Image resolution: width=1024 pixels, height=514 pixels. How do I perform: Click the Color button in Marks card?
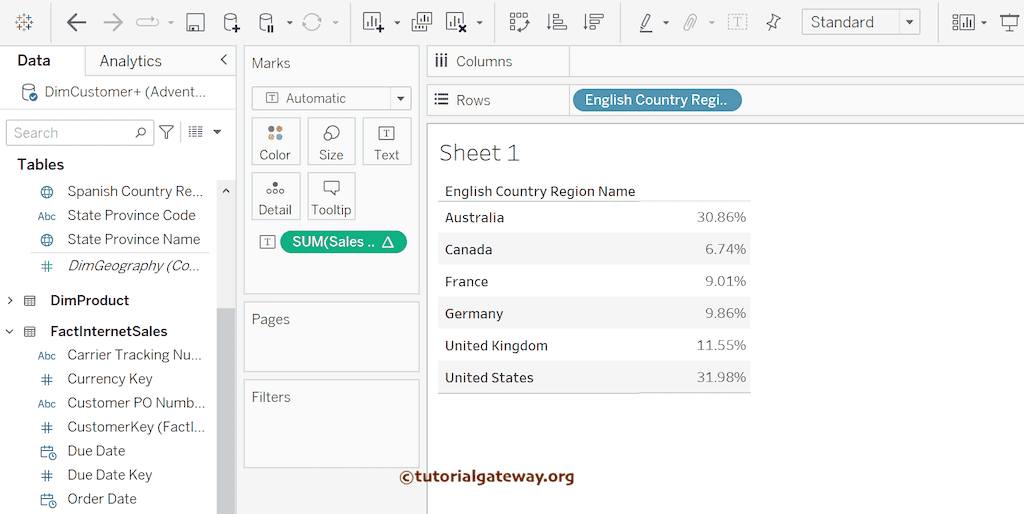point(275,141)
